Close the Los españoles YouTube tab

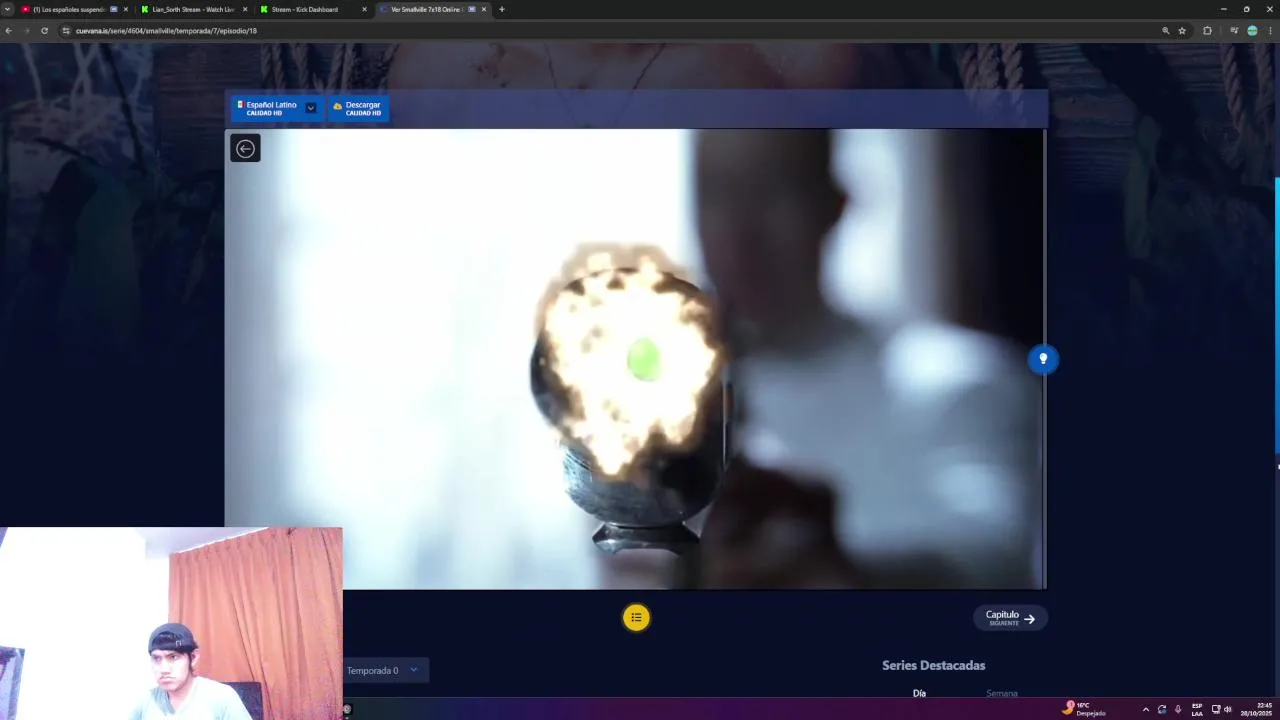pos(125,9)
